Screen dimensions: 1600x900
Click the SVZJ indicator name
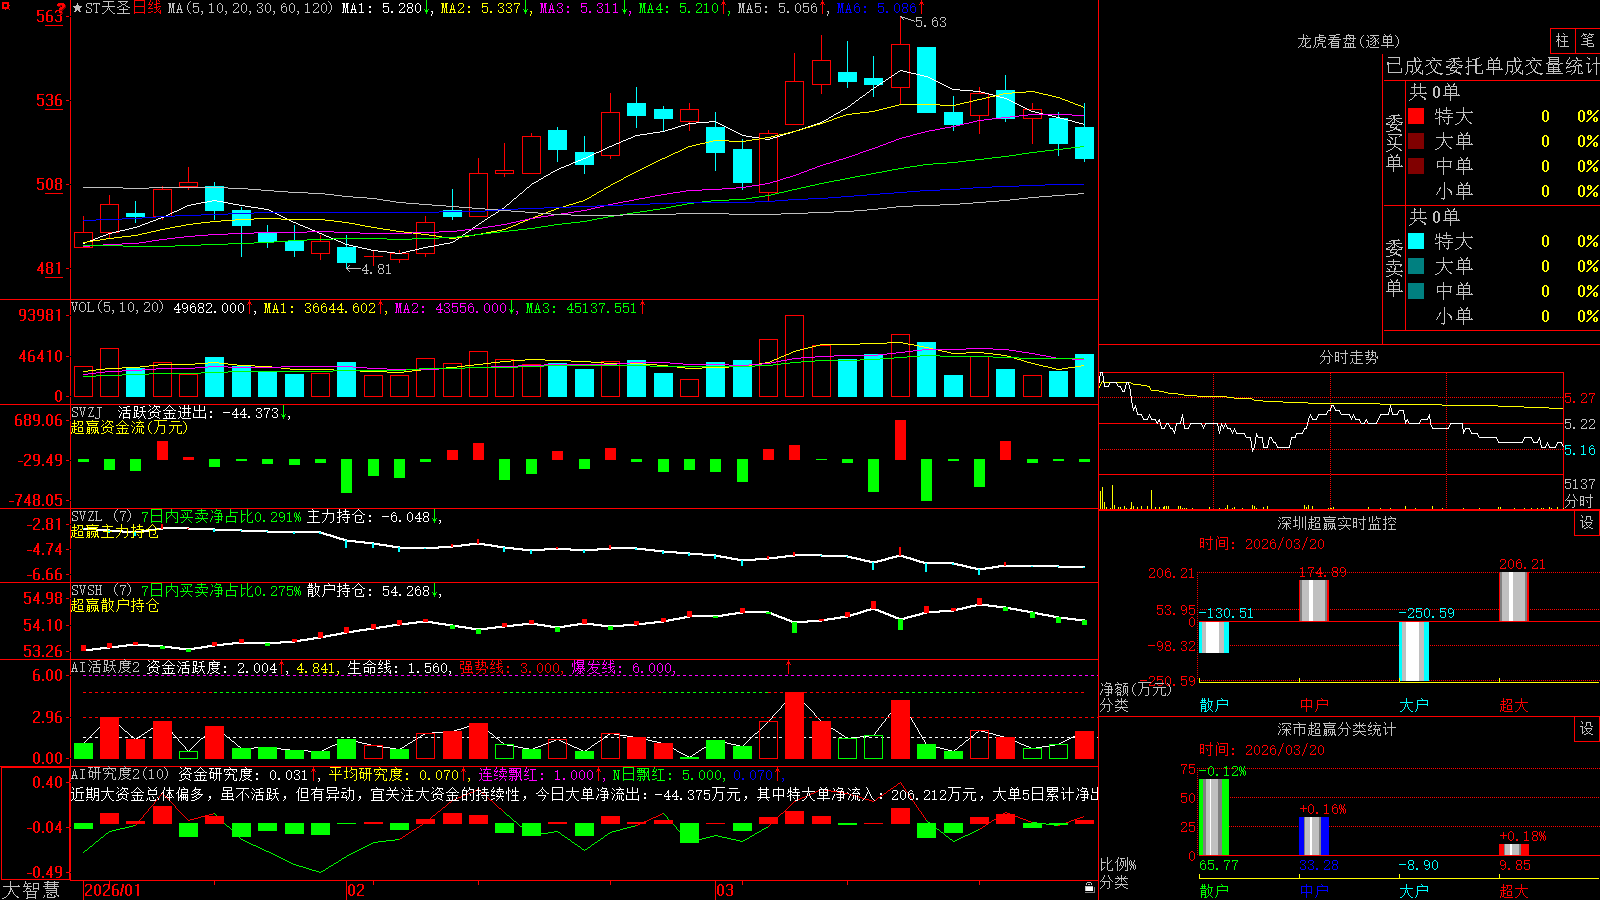[86, 412]
